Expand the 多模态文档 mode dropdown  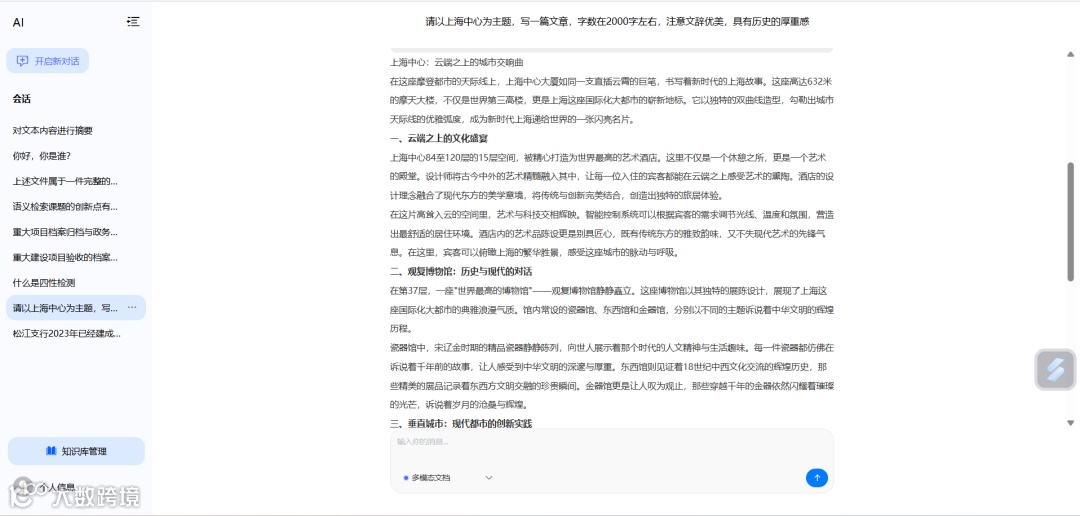(x=448, y=477)
